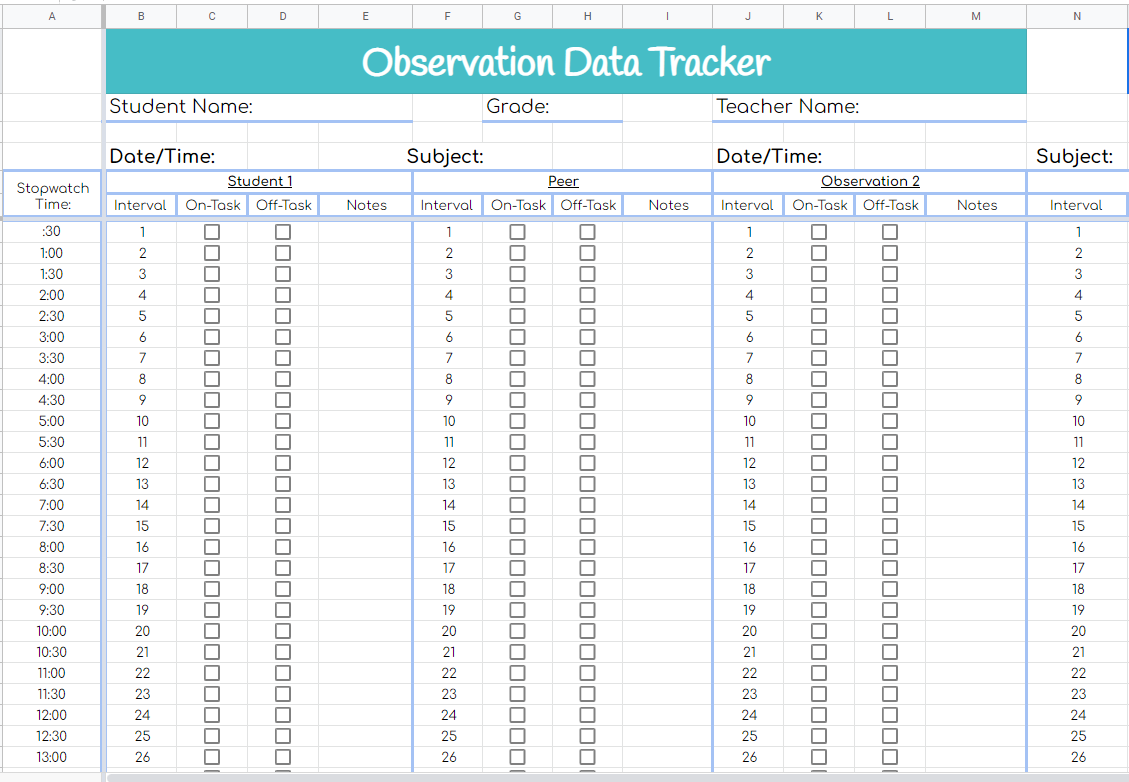Click Peer Notes cell for interval 9

(667, 400)
